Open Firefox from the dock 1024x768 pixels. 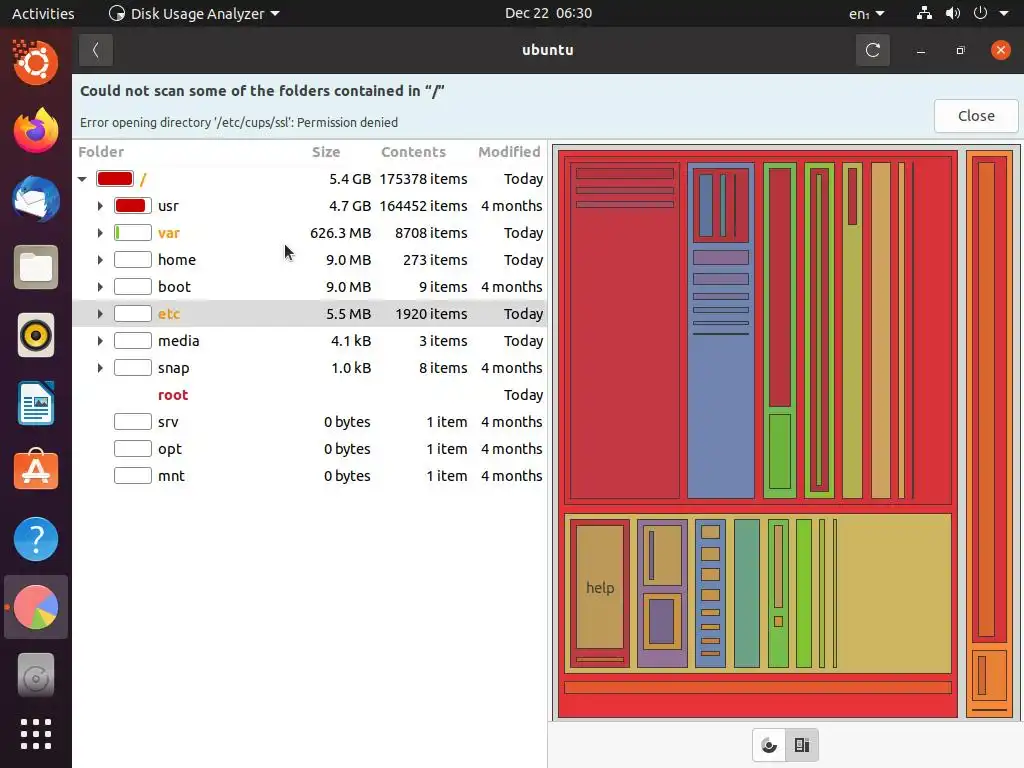tap(36, 131)
